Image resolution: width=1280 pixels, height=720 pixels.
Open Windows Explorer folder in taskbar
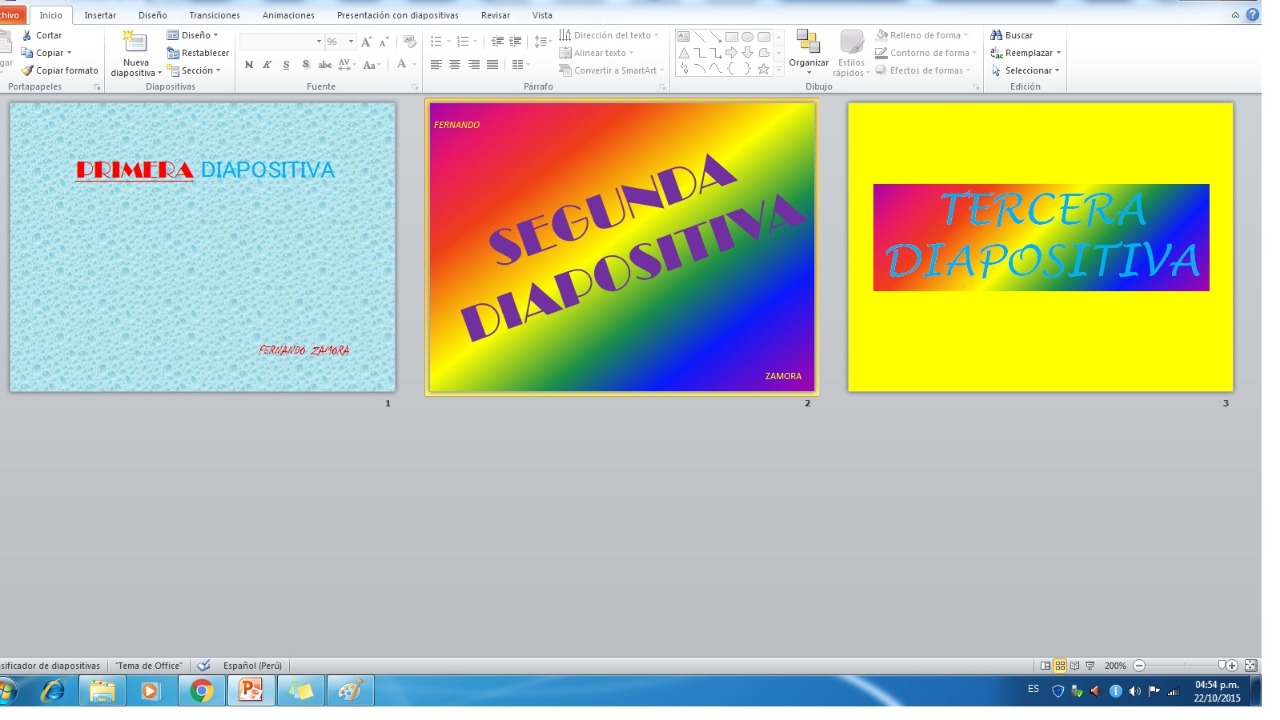102,691
